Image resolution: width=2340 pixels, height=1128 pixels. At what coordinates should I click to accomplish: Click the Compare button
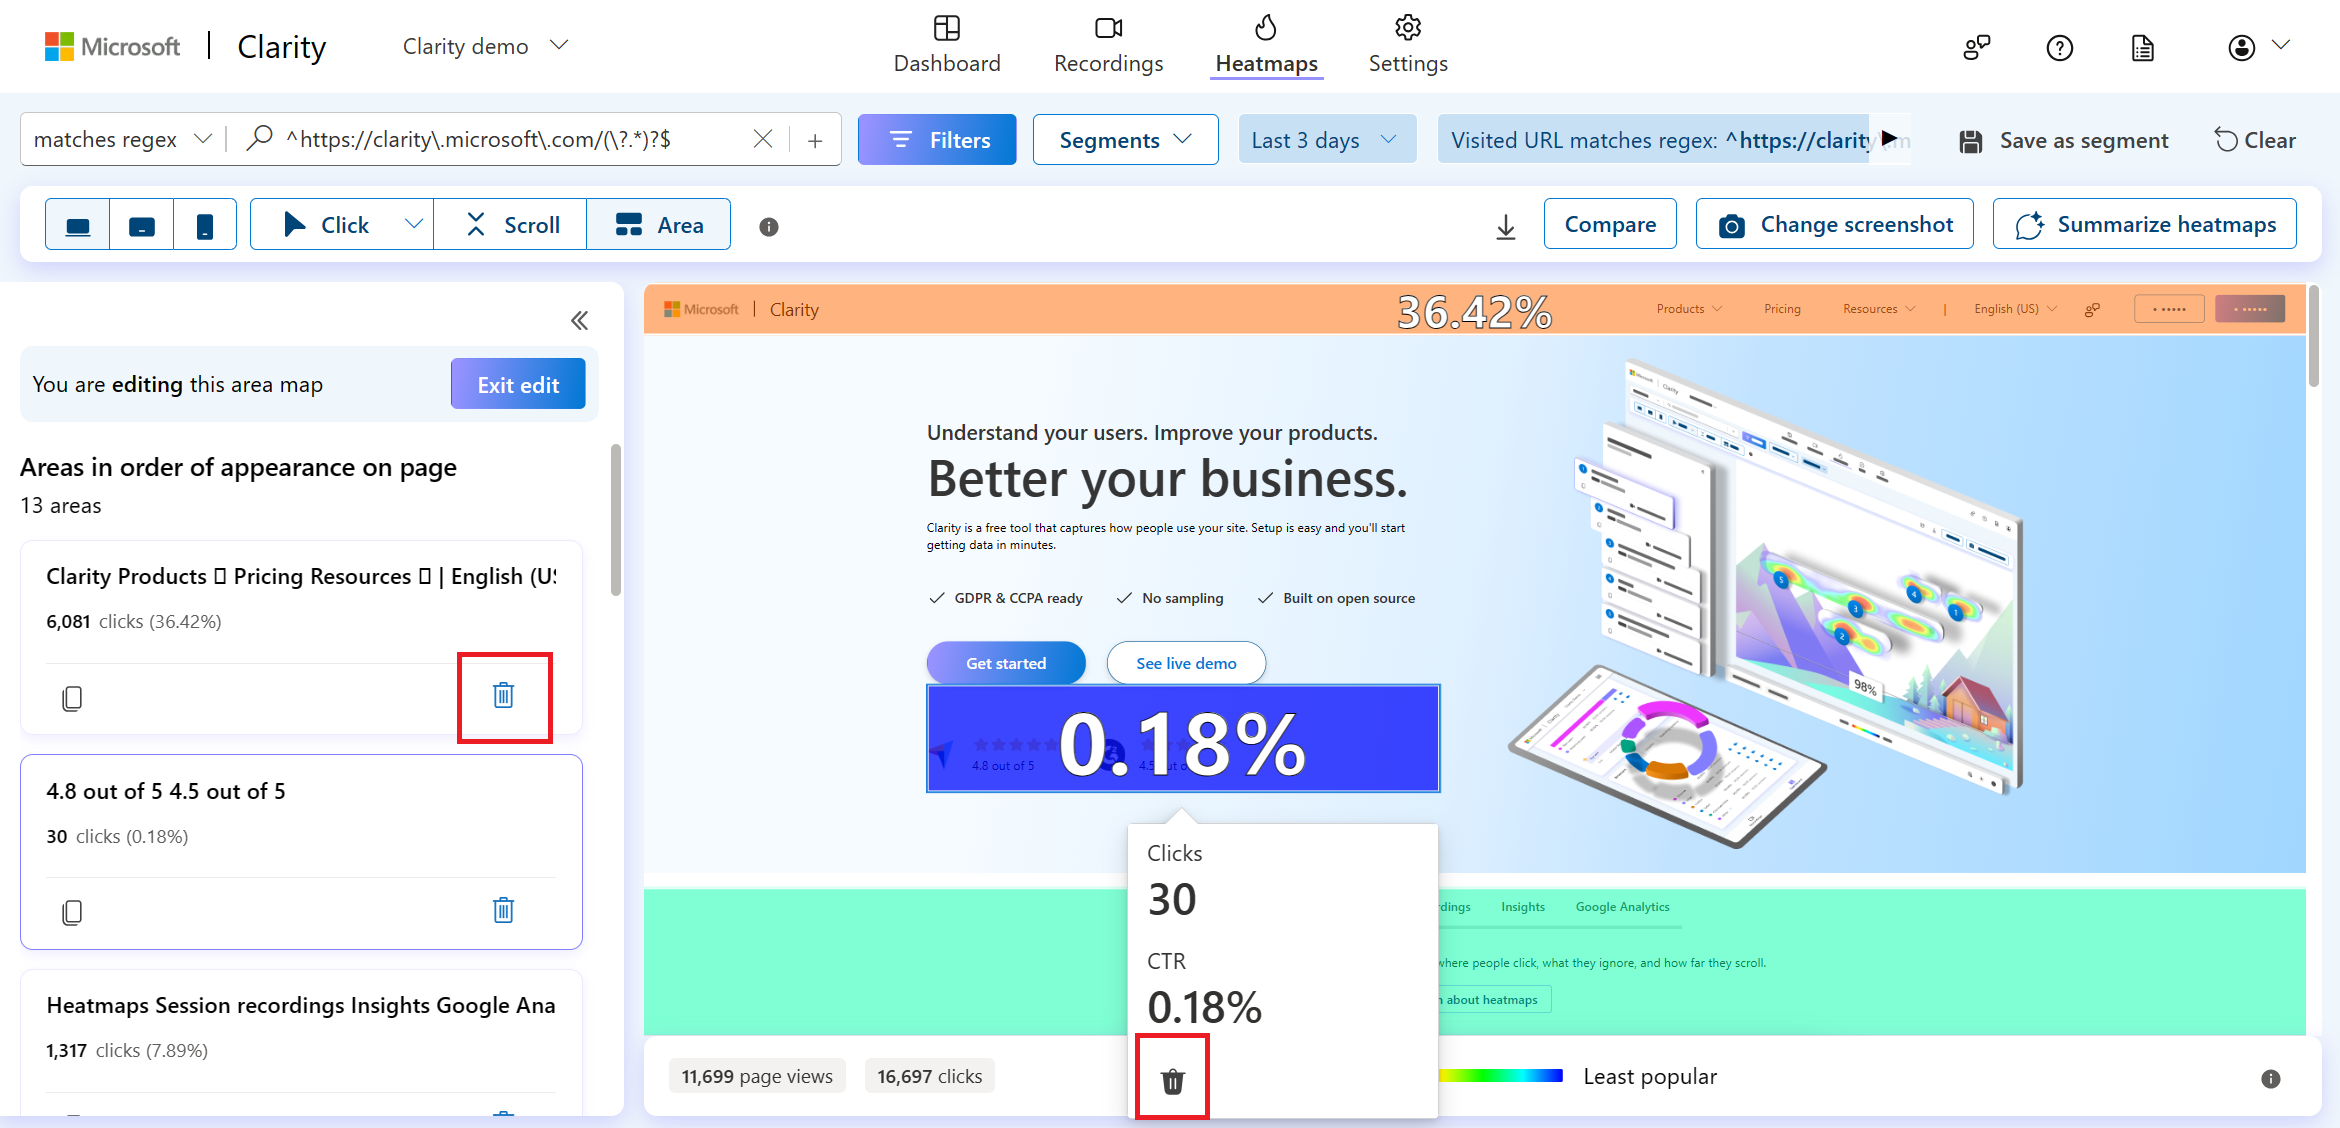click(x=1610, y=224)
